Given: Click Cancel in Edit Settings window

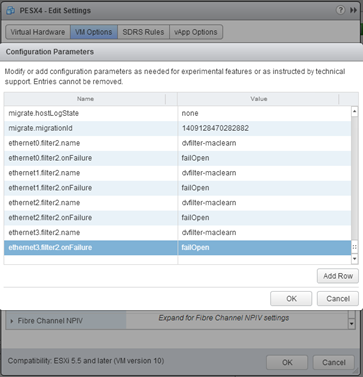Looking at the screenshot, I should pyautogui.click(x=334, y=363).
